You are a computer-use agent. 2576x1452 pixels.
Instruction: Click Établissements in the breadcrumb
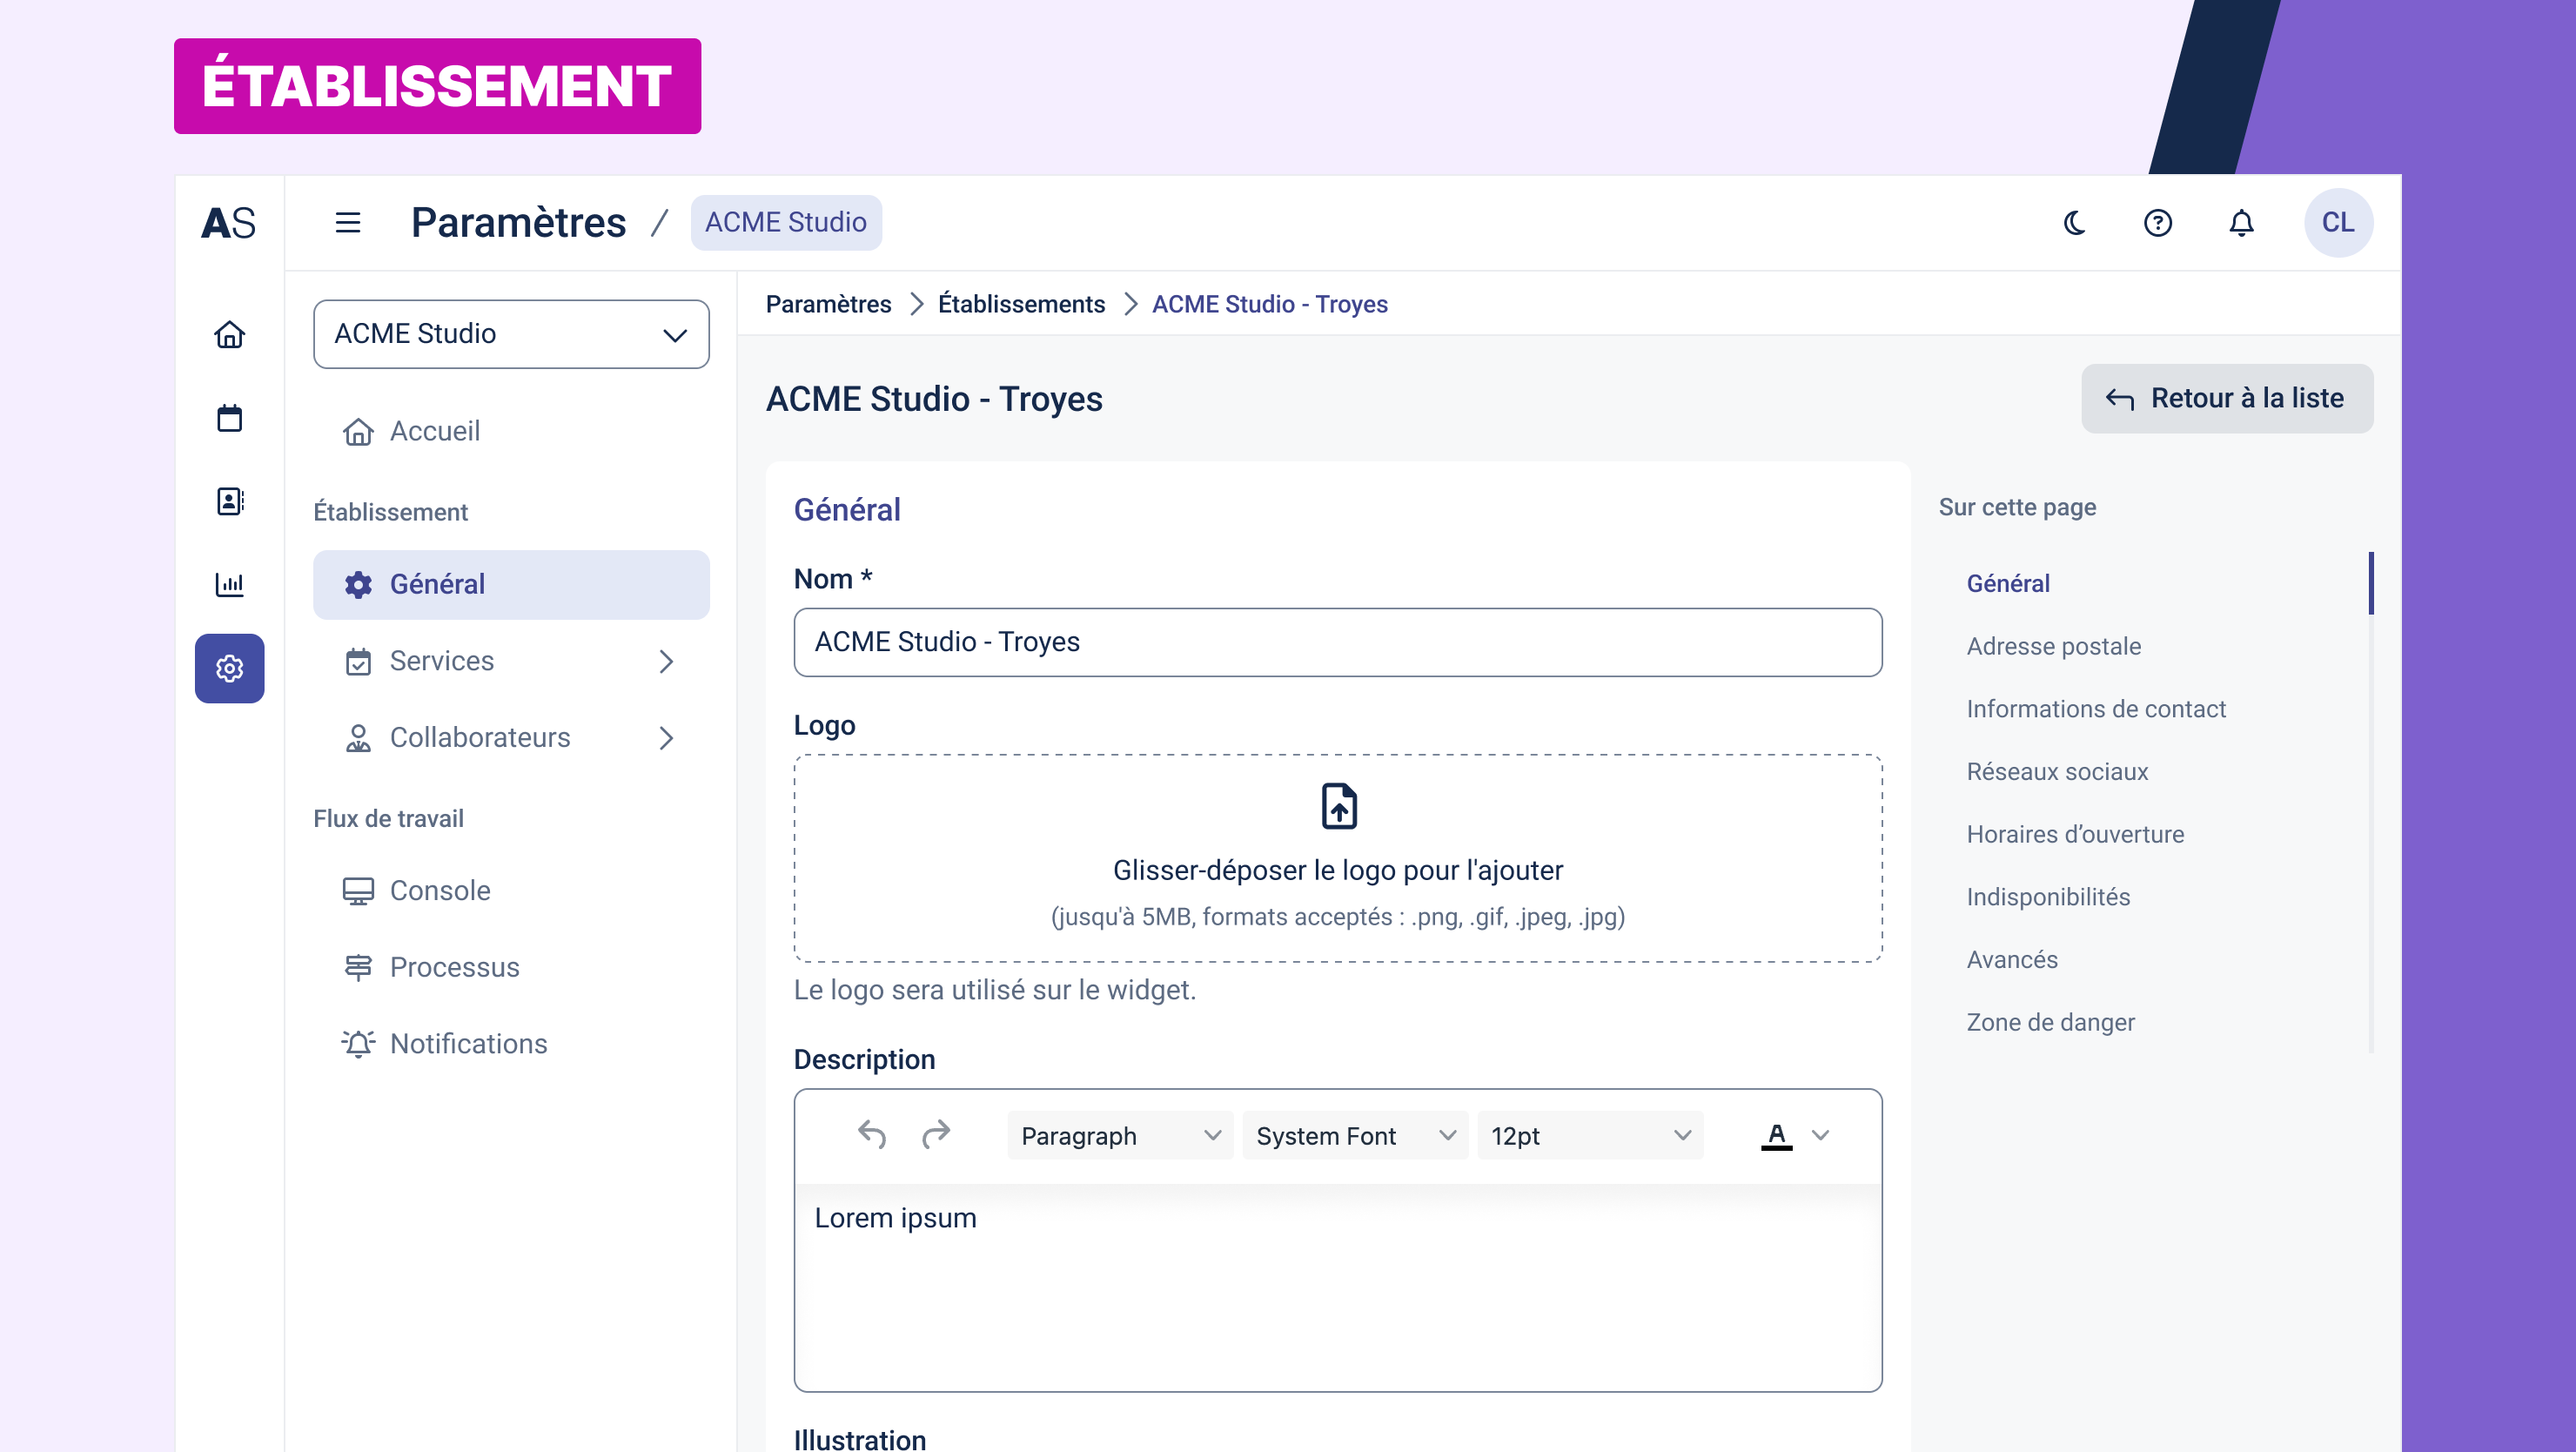click(1021, 304)
